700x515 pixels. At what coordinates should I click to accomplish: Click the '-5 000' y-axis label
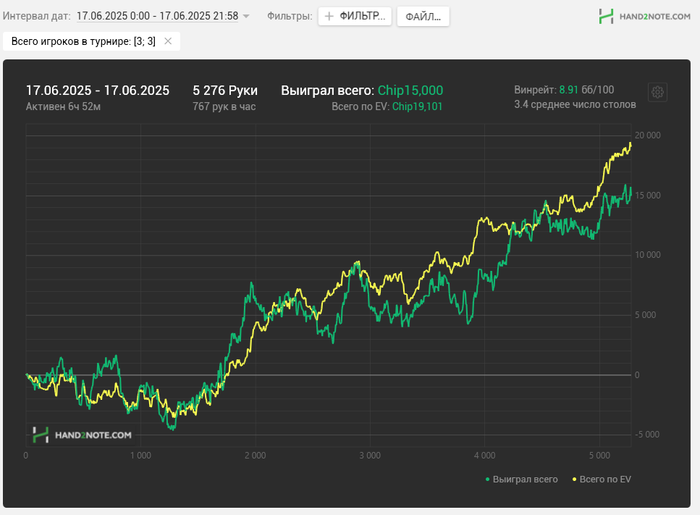pyautogui.click(x=647, y=435)
